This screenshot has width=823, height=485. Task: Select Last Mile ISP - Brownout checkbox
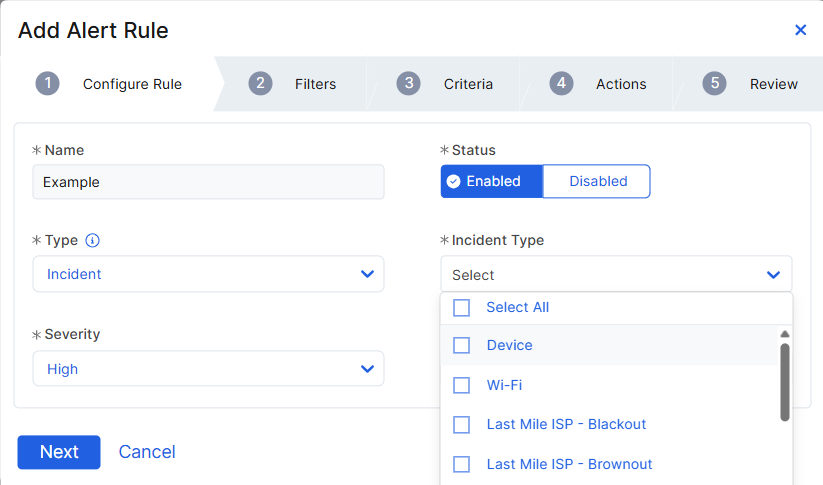461,464
